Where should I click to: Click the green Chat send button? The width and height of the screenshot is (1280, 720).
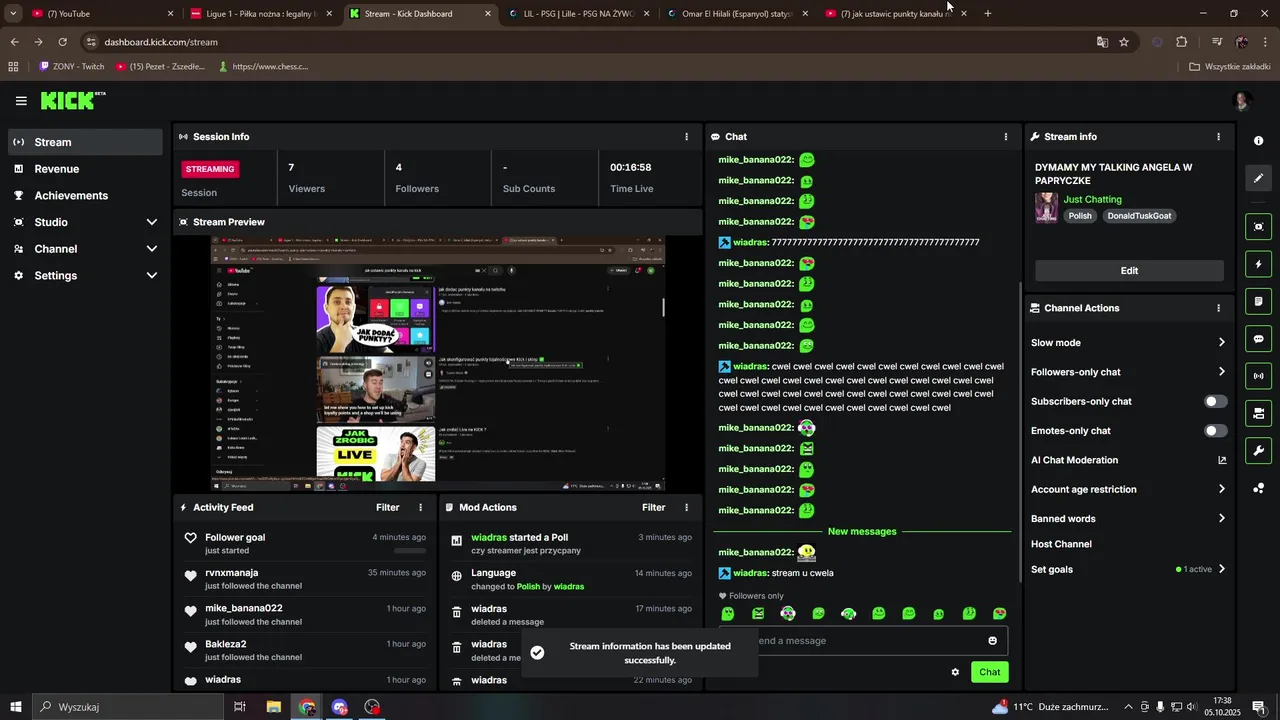989,672
